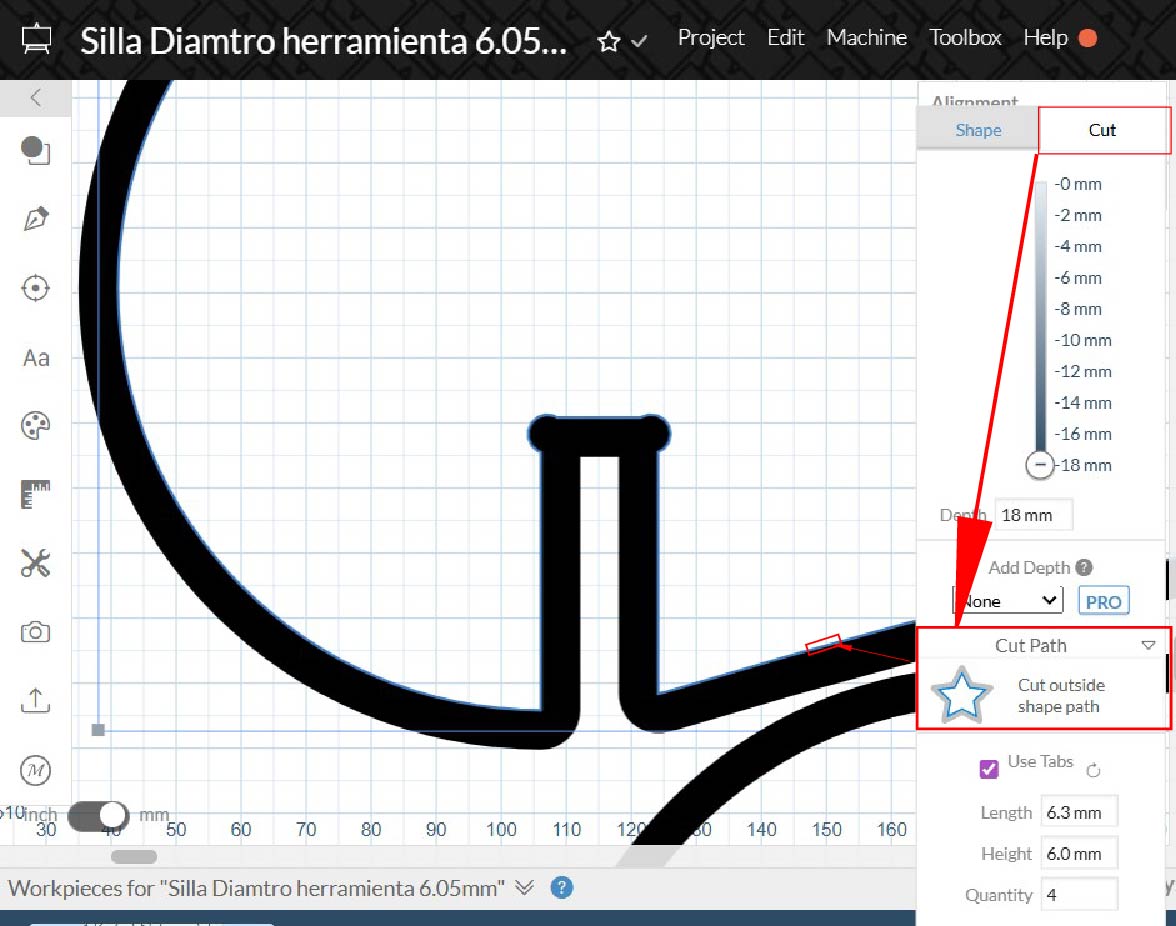Open the scissors tools icon
Viewport: 1176px width, 926px height.
(x=35, y=563)
